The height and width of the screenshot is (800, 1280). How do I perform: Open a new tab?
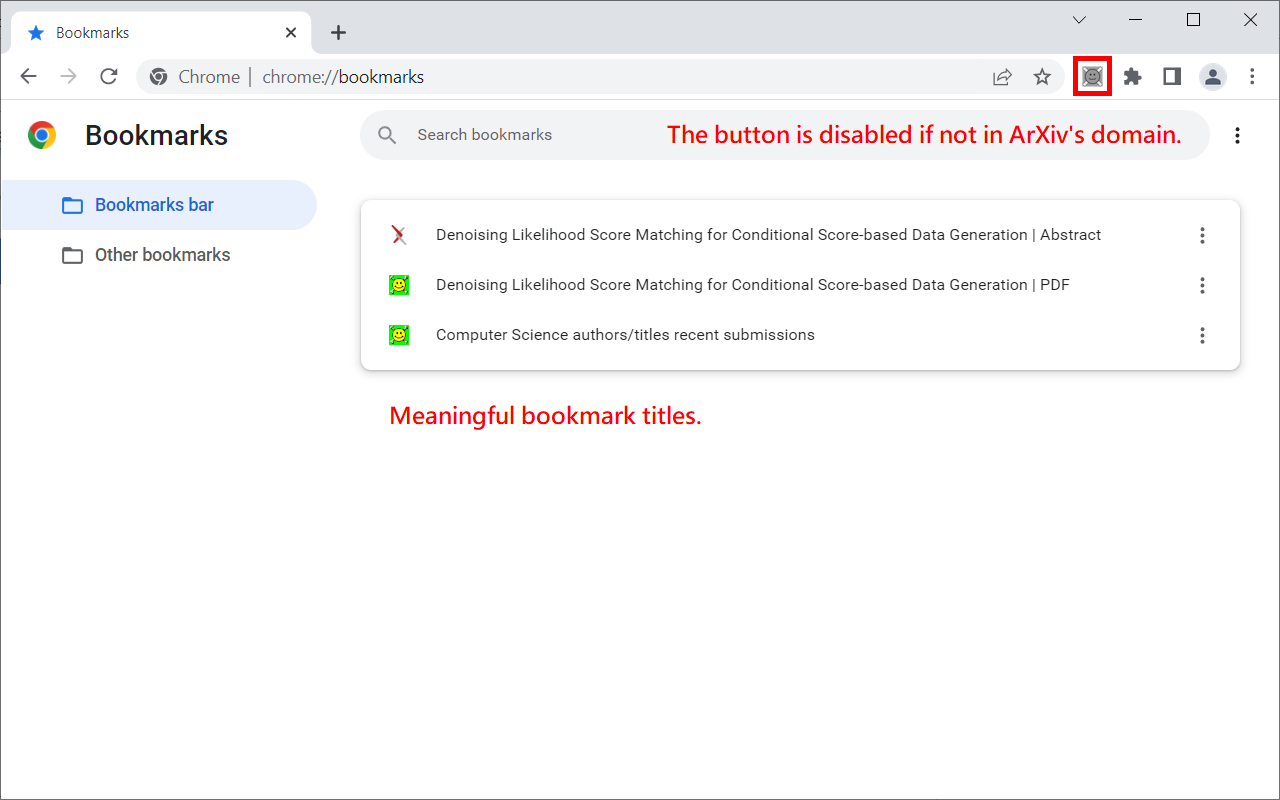click(x=338, y=33)
